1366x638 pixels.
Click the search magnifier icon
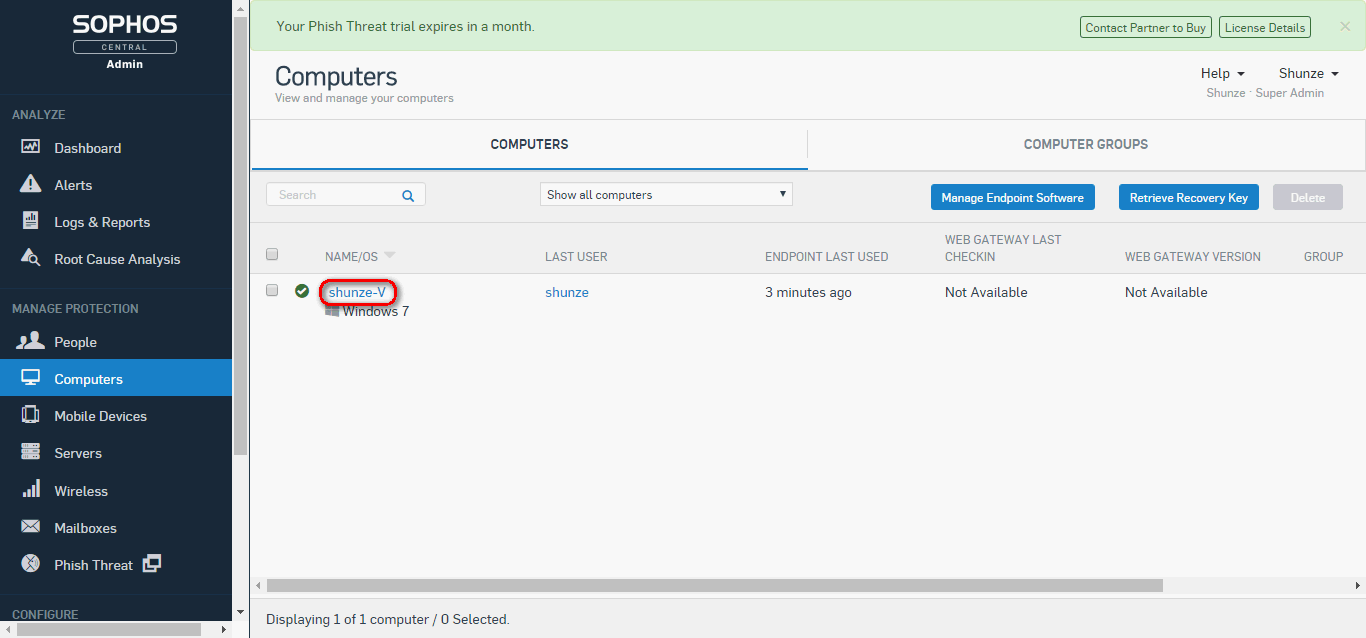tap(408, 196)
